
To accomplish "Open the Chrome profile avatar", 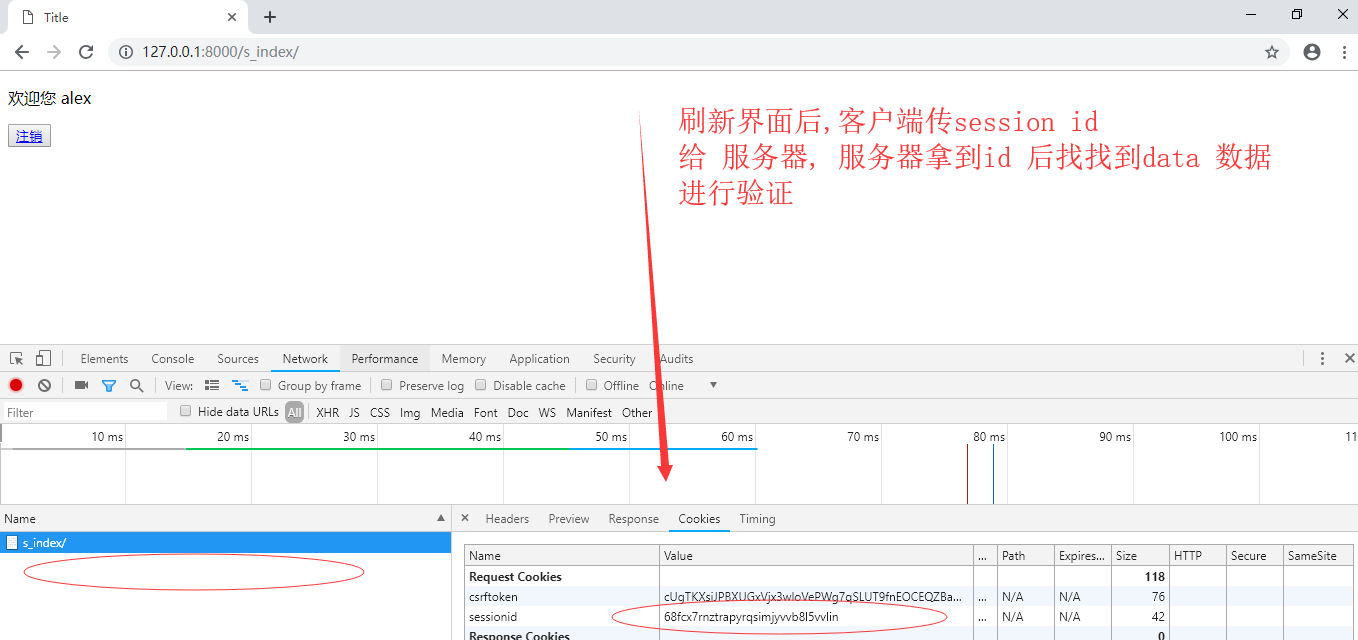I will coord(1312,52).
